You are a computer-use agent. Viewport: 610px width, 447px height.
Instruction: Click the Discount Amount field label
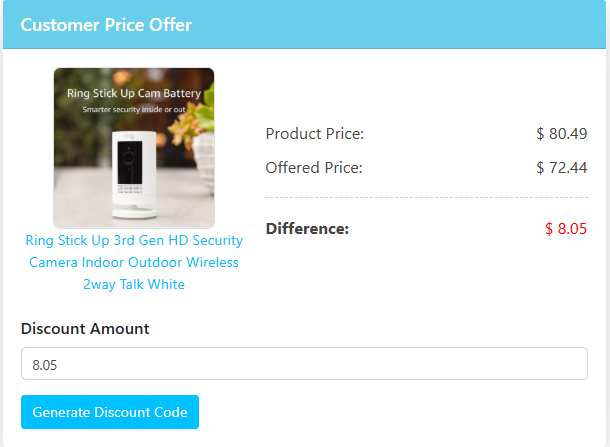click(85, 329)
